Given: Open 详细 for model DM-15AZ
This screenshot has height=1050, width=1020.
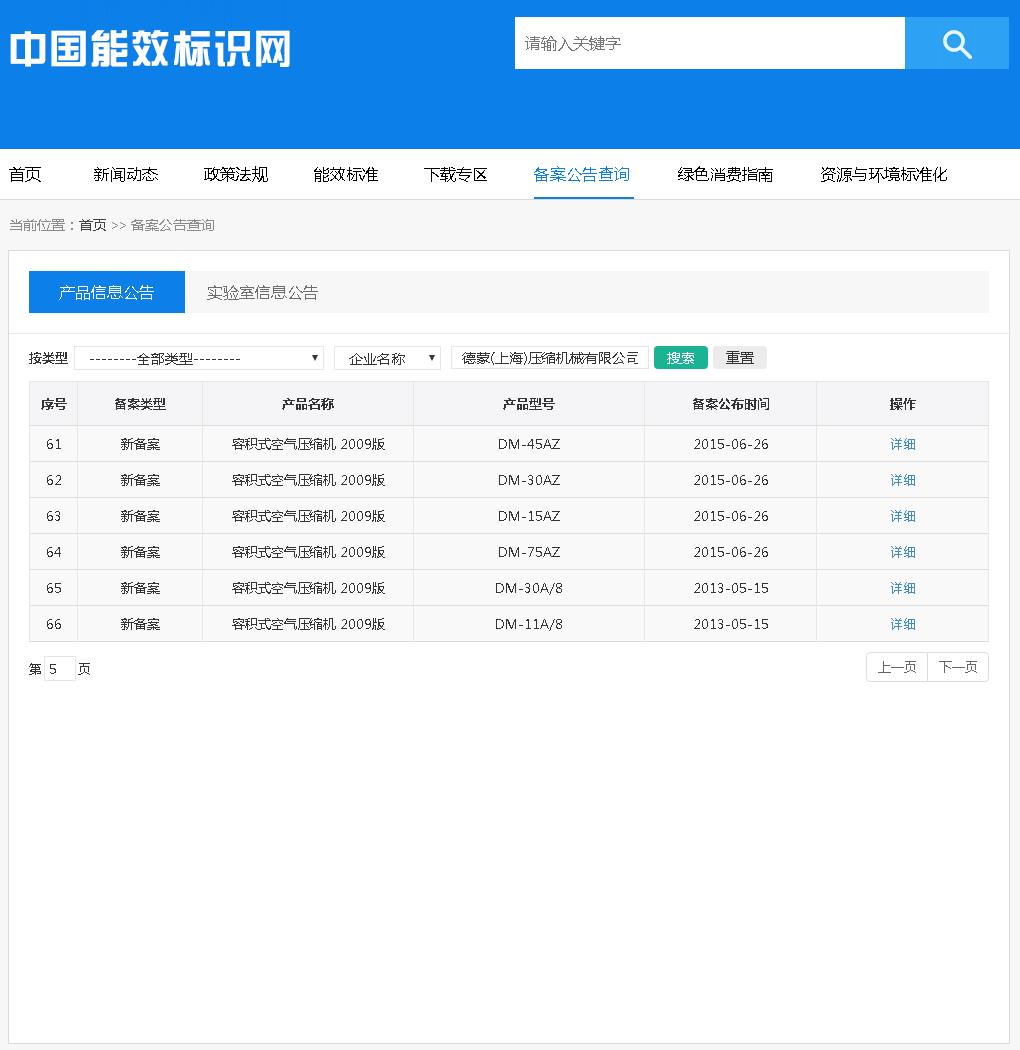Looking at the screenshot, I should pyautogui.click(x=902, y=516).
